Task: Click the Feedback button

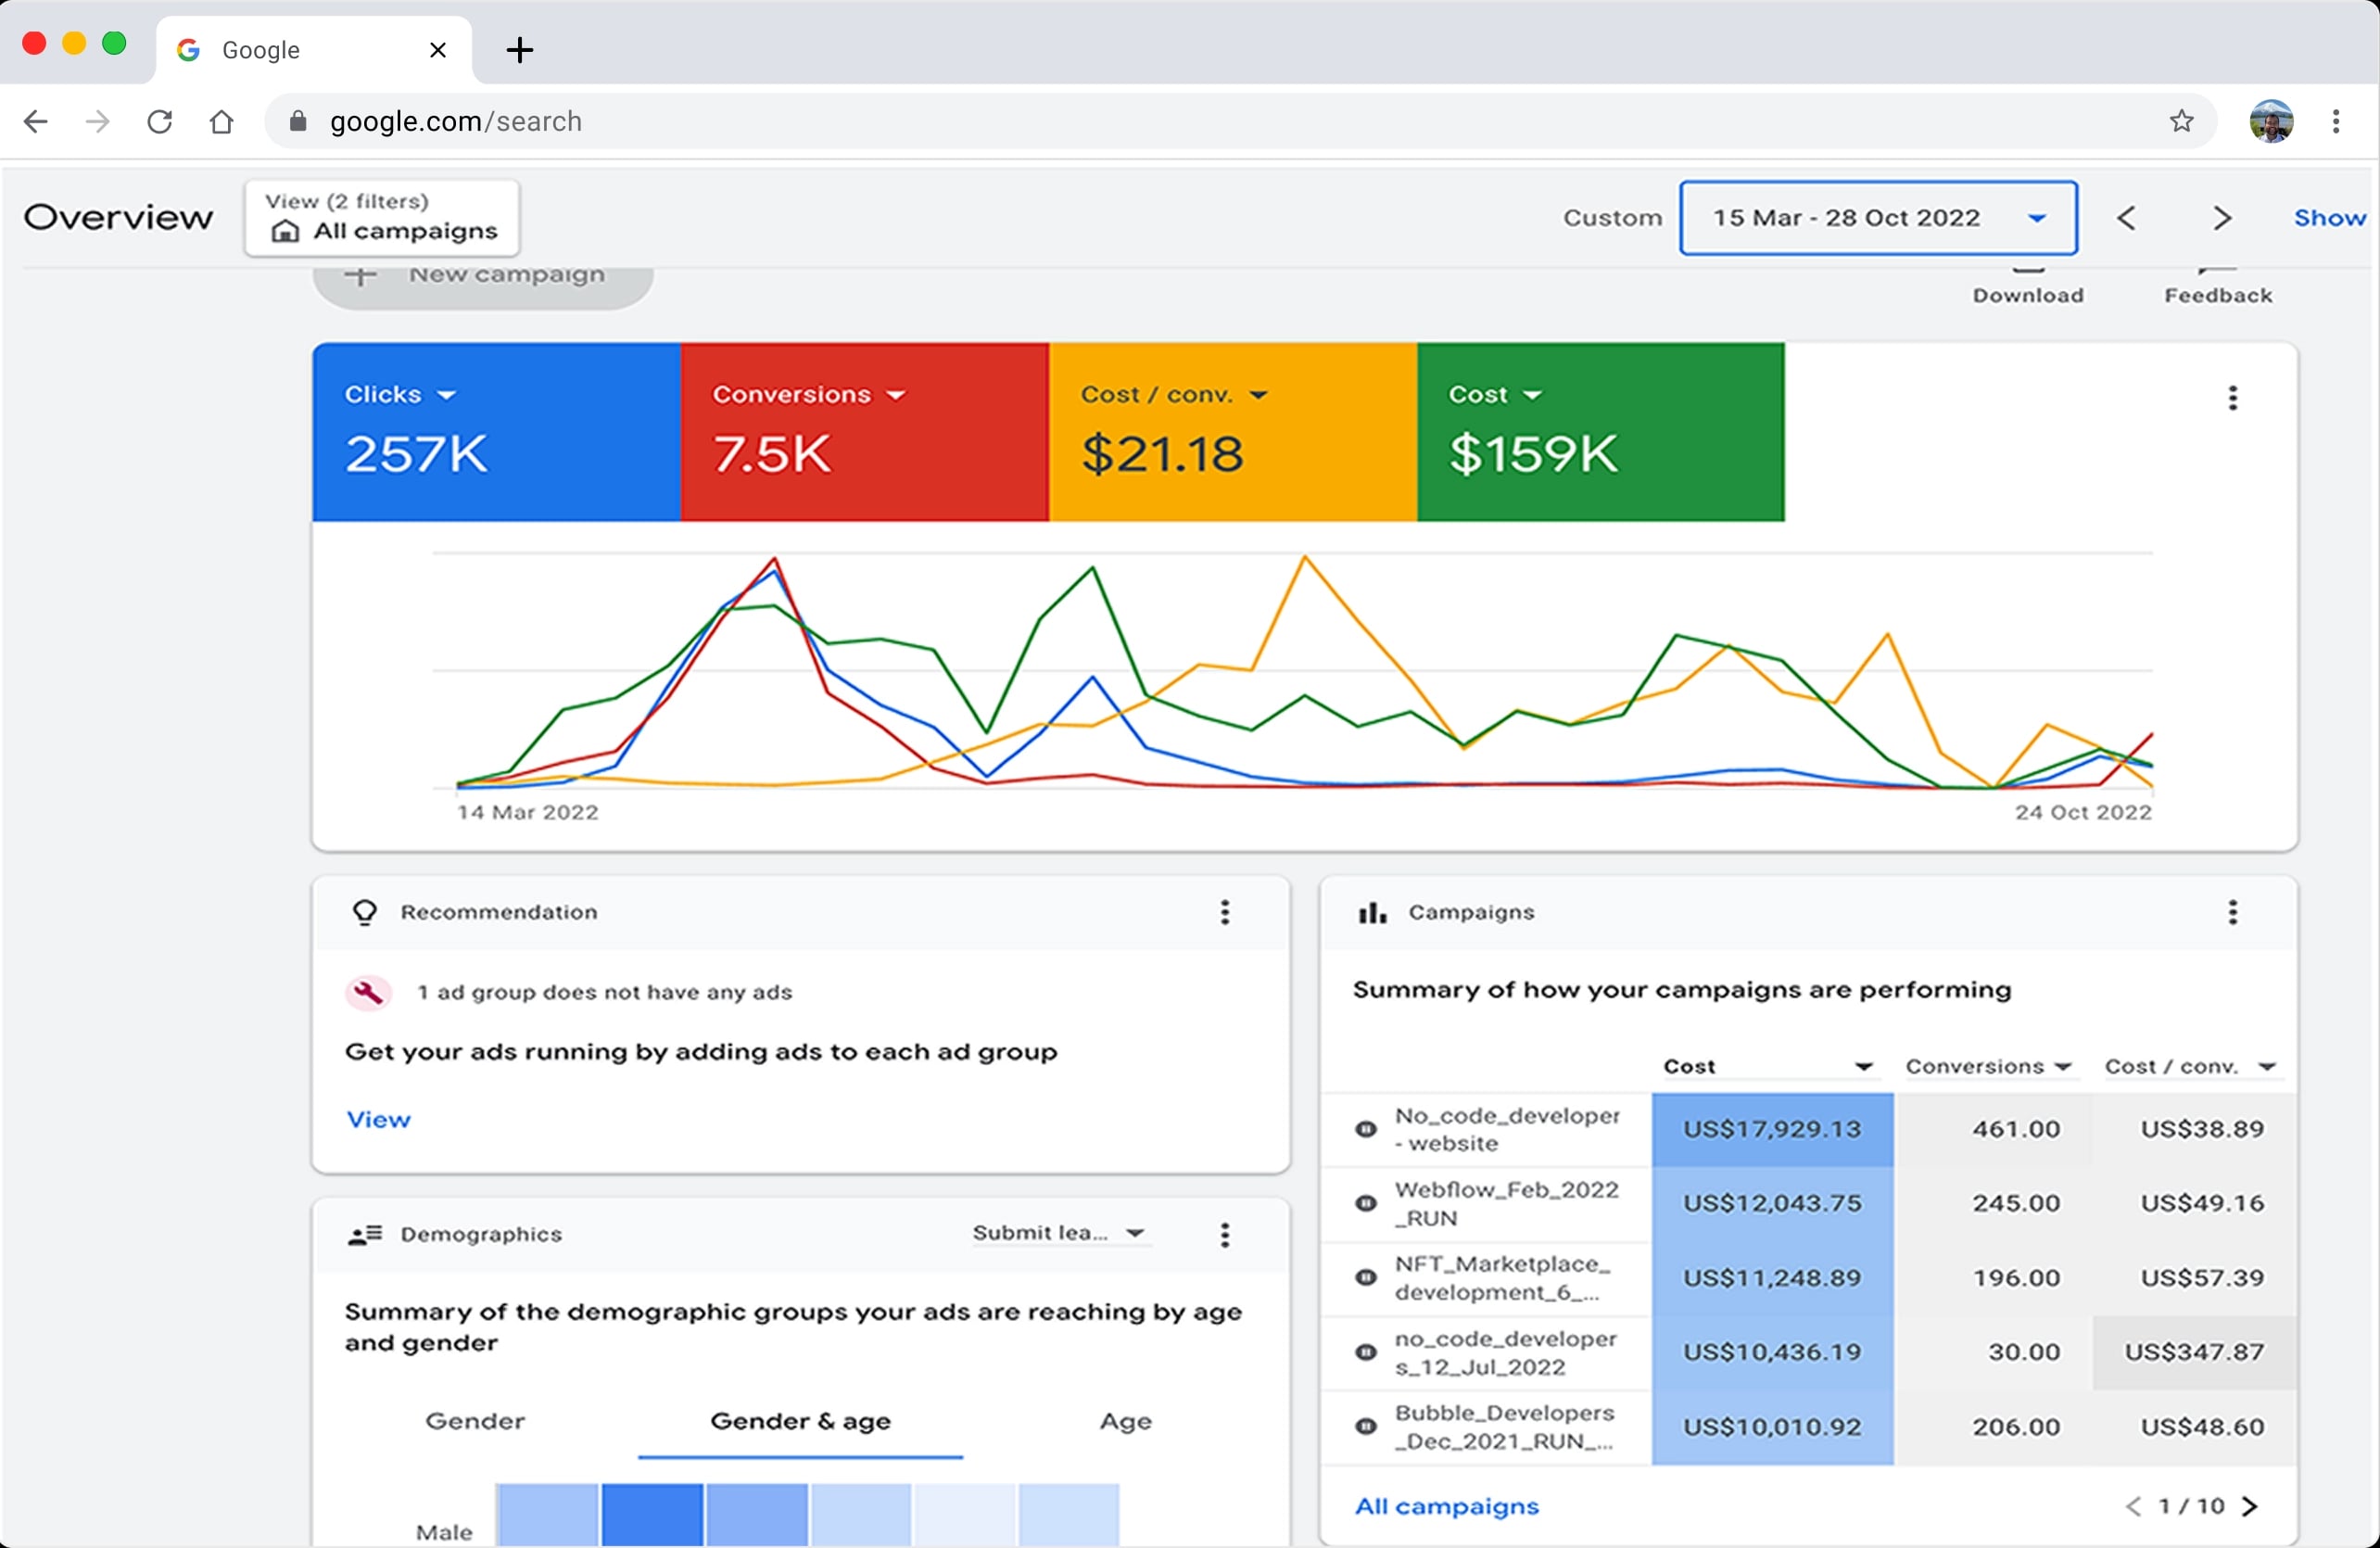Action: (x=2218, y=288)
